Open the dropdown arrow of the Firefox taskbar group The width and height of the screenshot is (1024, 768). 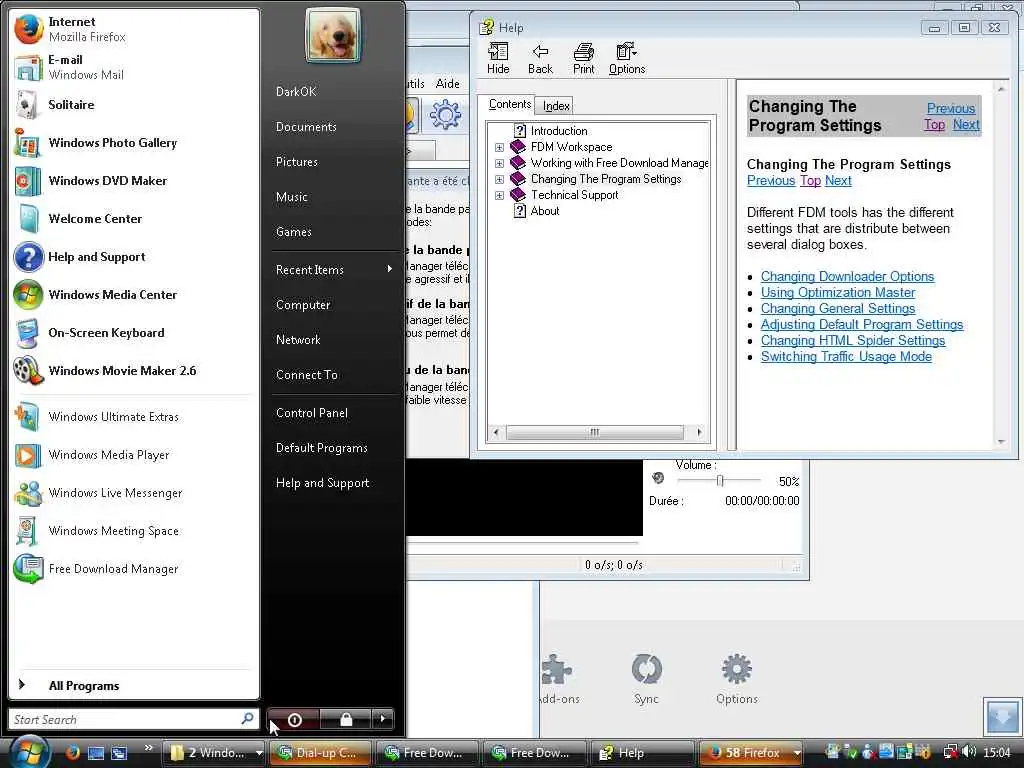797,753
